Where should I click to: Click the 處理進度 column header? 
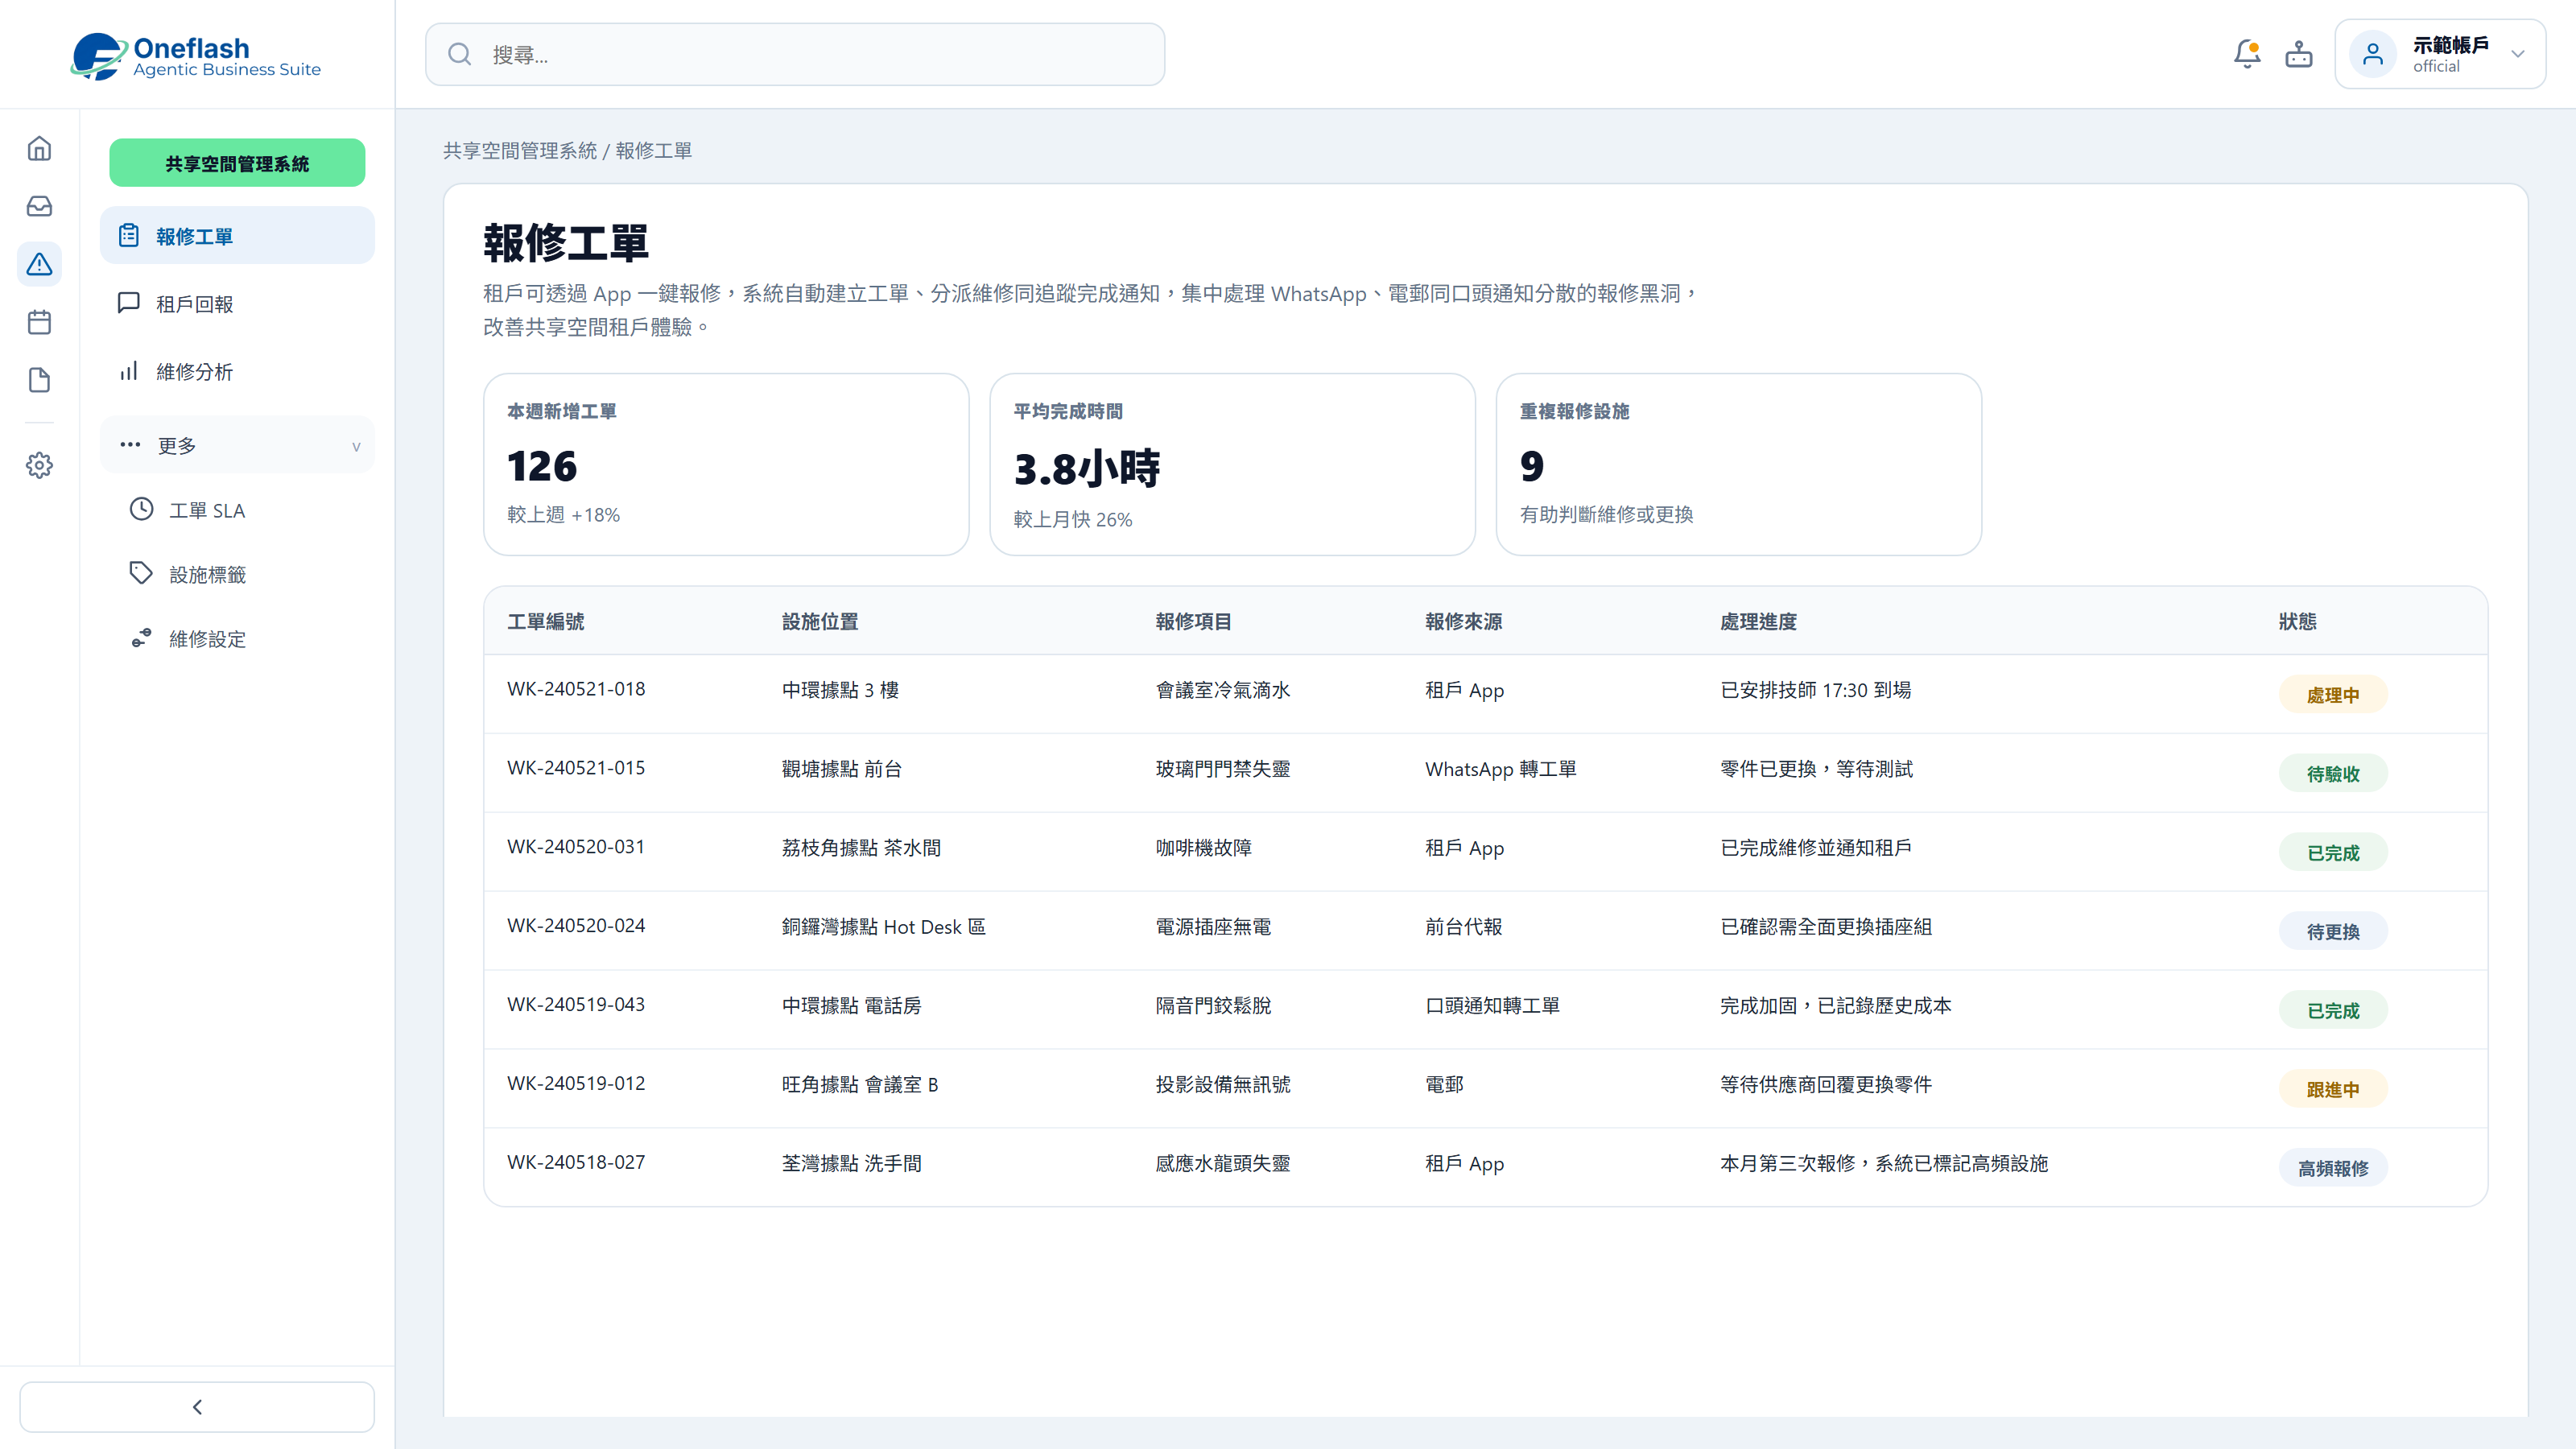1758,621
